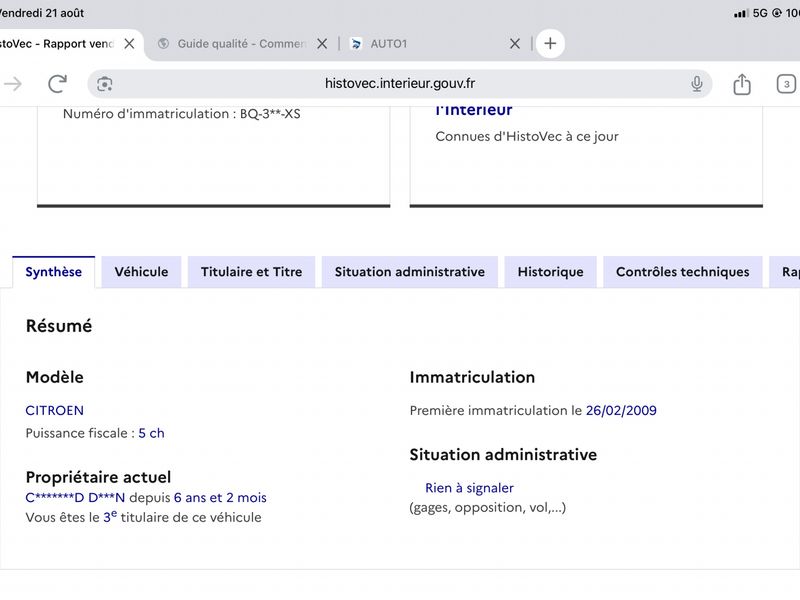Click the 5 ch fiscal power value
The height and width of the screenshot is (600, 800).
[x=152, y=433]
